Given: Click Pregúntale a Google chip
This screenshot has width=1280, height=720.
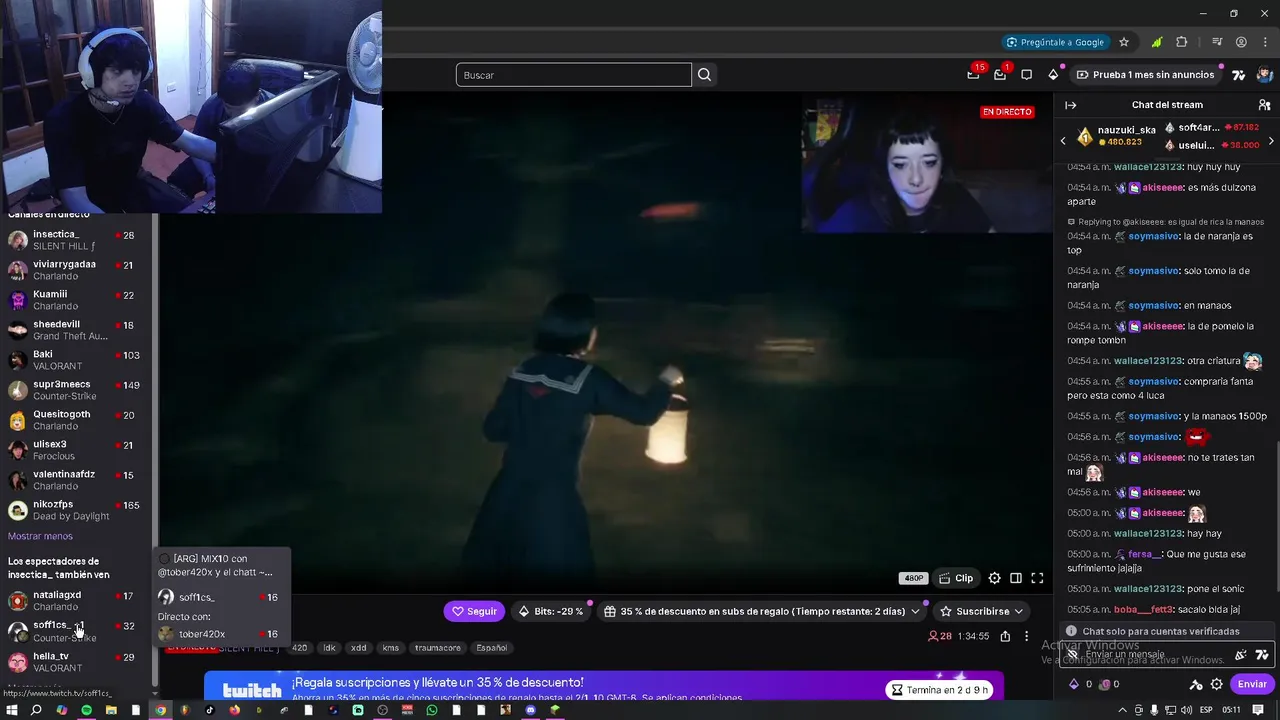Looking at the screenshot, I should coord(1055,42).
